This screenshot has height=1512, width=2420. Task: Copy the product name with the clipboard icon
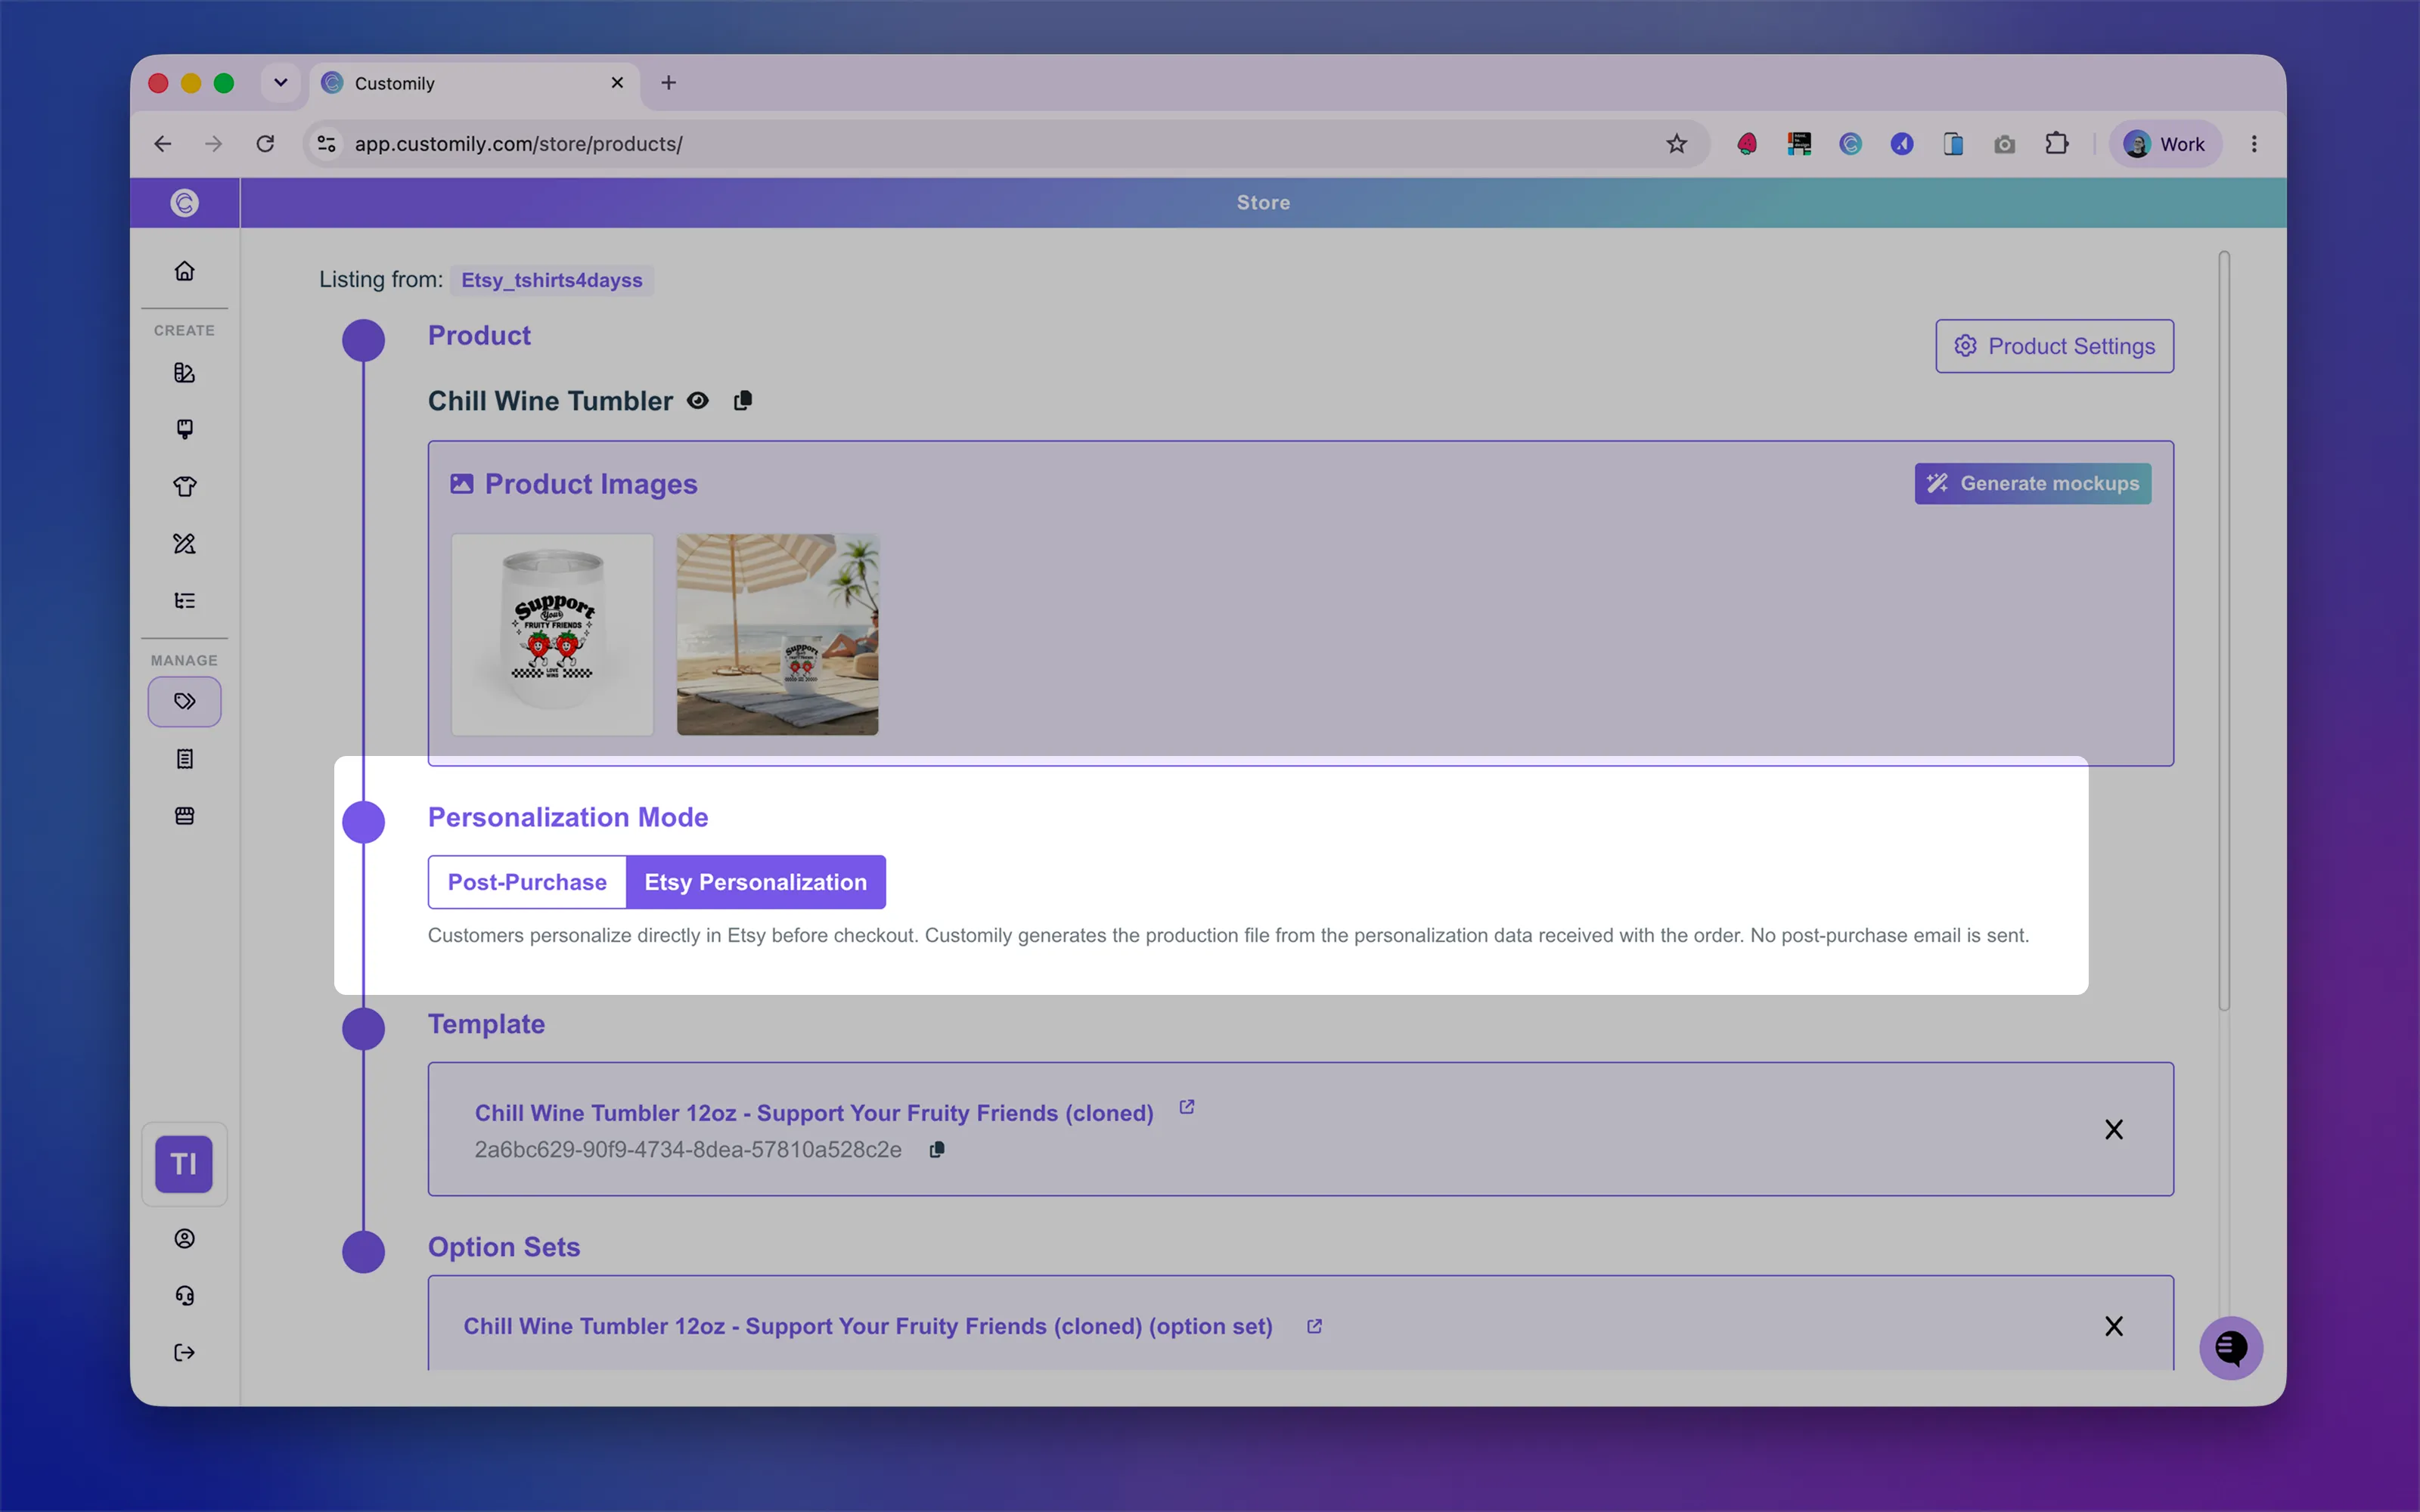click(742, 400)
